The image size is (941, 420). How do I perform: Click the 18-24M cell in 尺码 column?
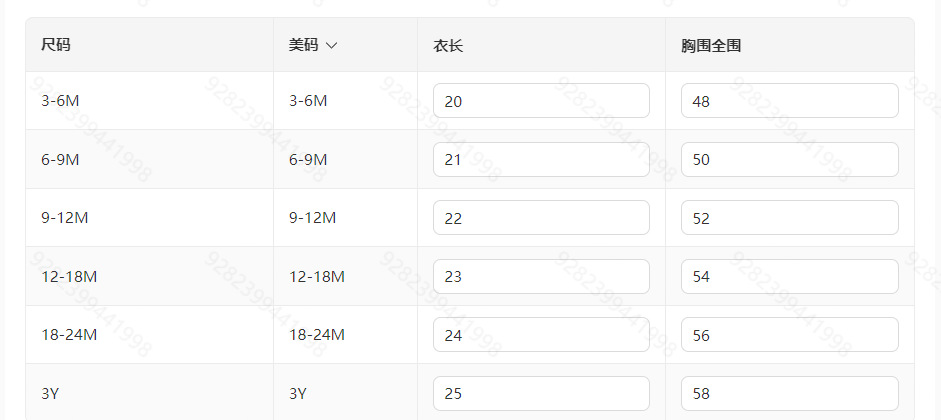[x=69, y=335]
